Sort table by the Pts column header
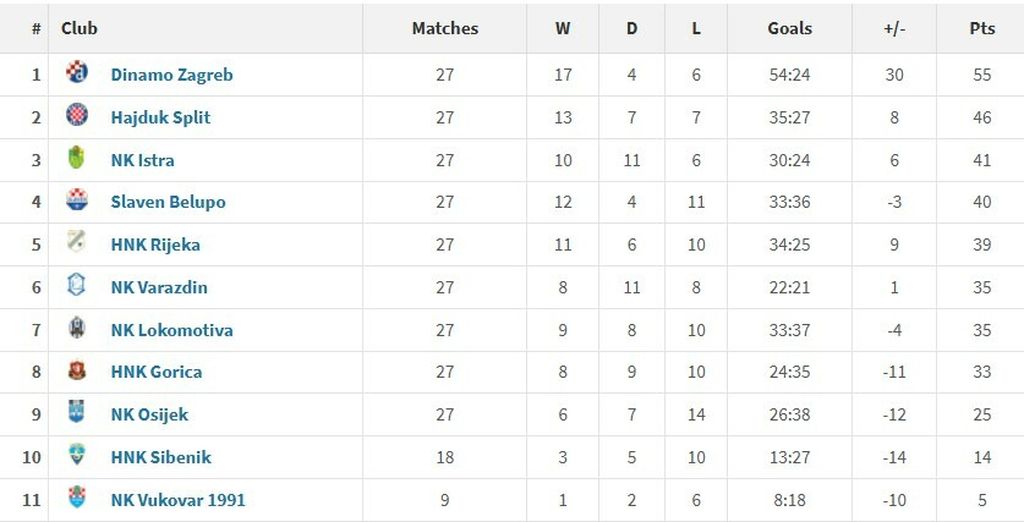This screenshot has width=1024, height=522. point(982,28)
